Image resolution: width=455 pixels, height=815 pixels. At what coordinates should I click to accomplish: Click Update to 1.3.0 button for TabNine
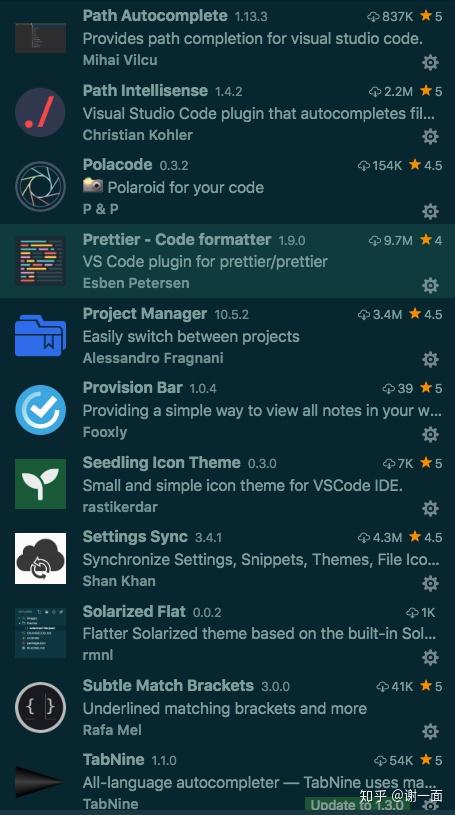click(357, 805)
